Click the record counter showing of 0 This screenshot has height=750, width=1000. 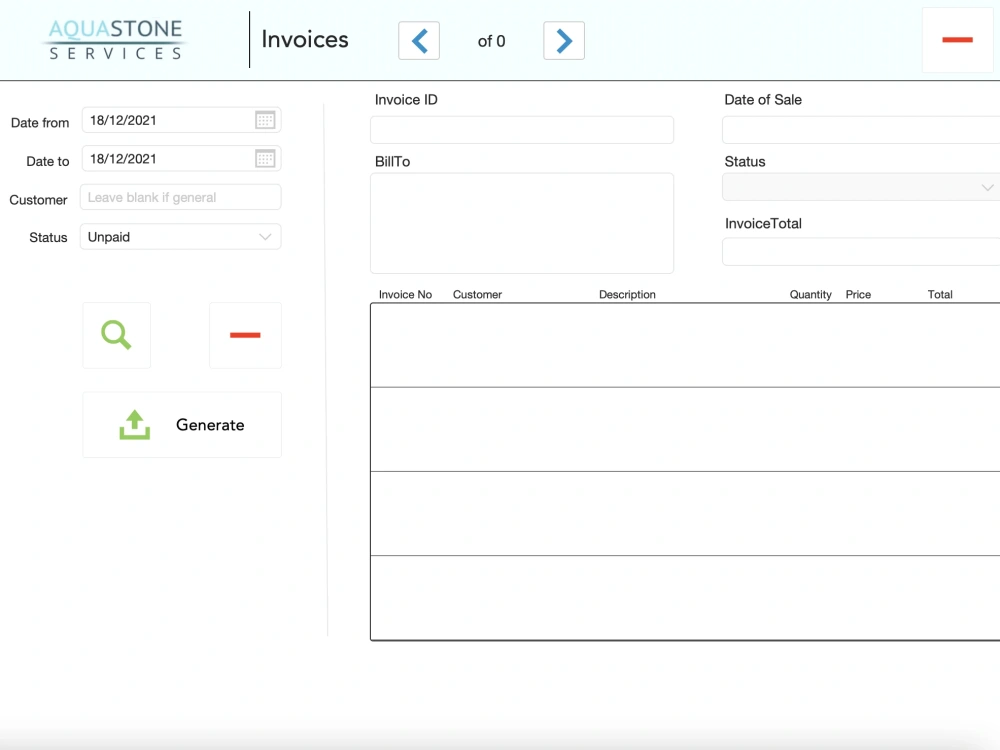click(x=491, y=41)
